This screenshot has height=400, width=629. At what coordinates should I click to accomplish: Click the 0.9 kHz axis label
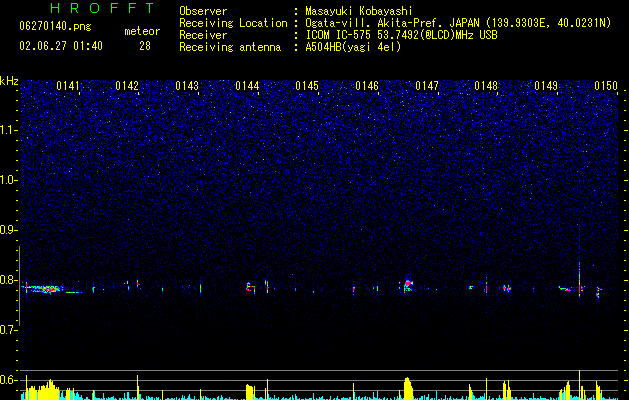tap(9, 230)
